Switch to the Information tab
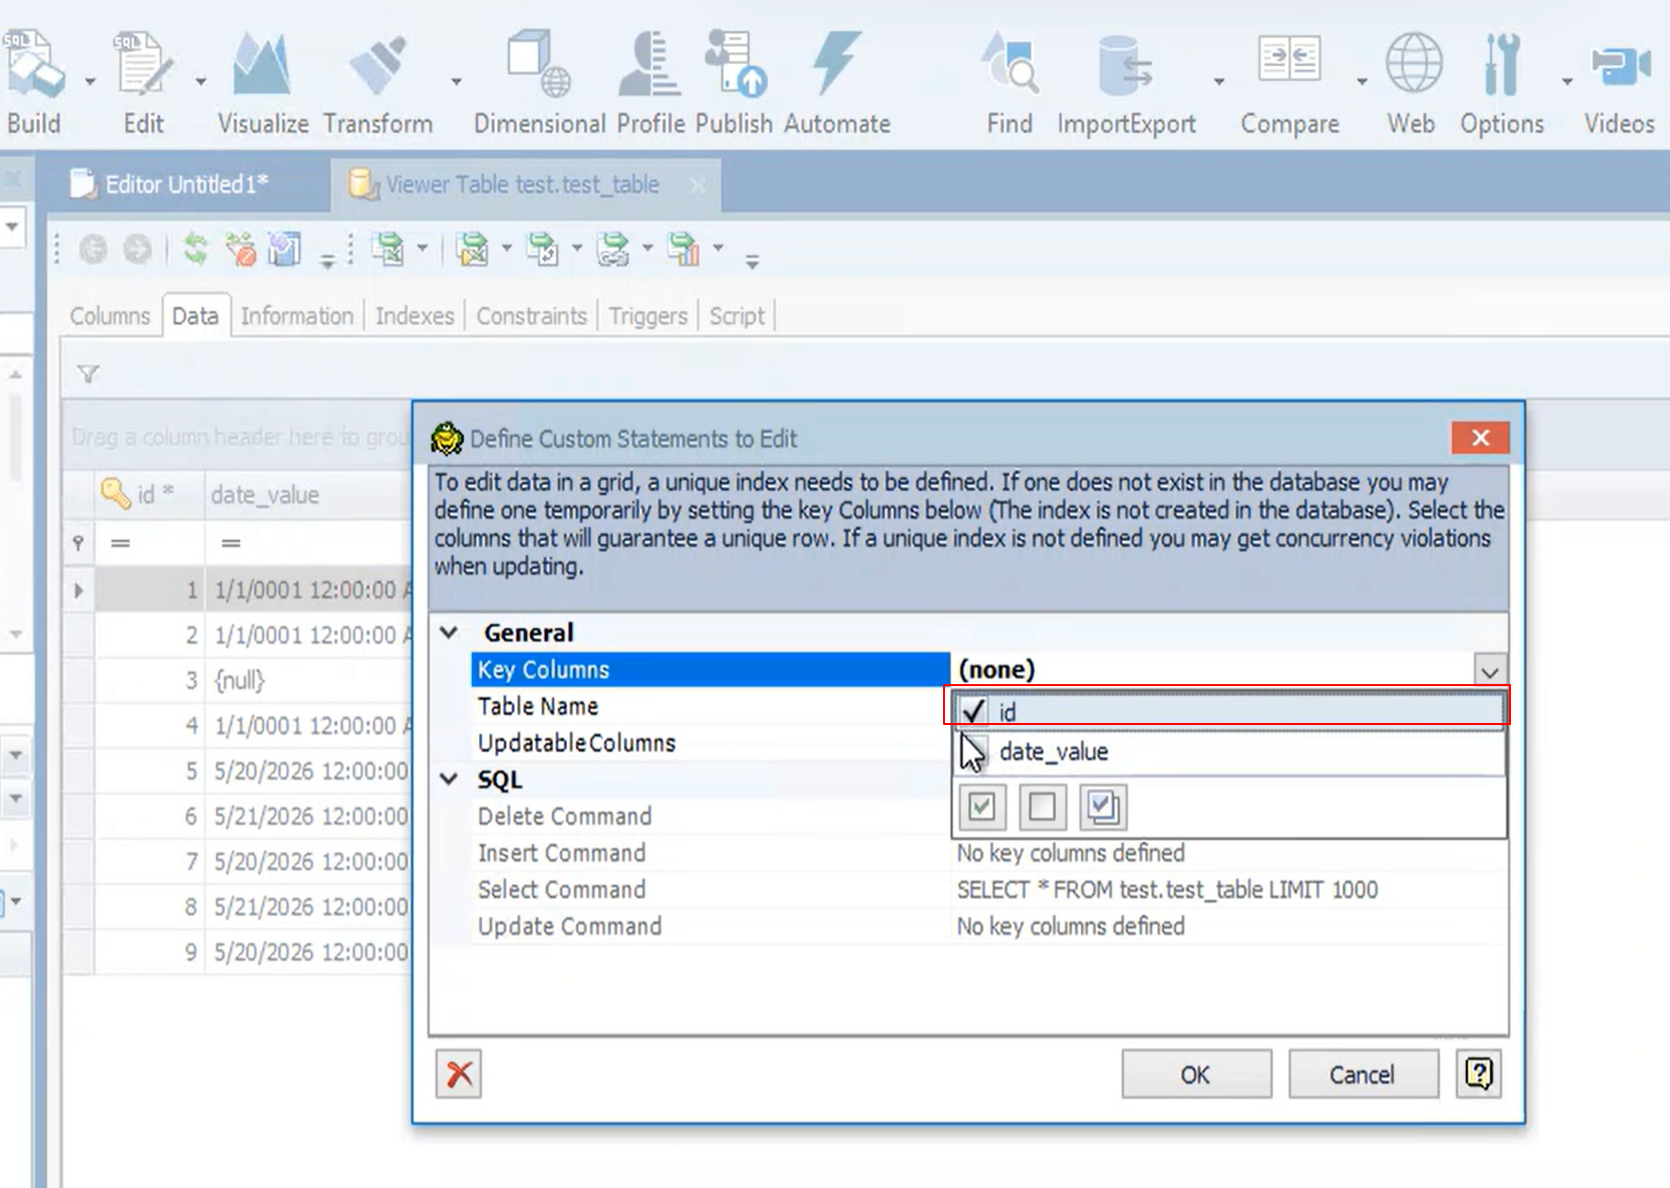1670x1188 pixels. (x=297, y=316)
